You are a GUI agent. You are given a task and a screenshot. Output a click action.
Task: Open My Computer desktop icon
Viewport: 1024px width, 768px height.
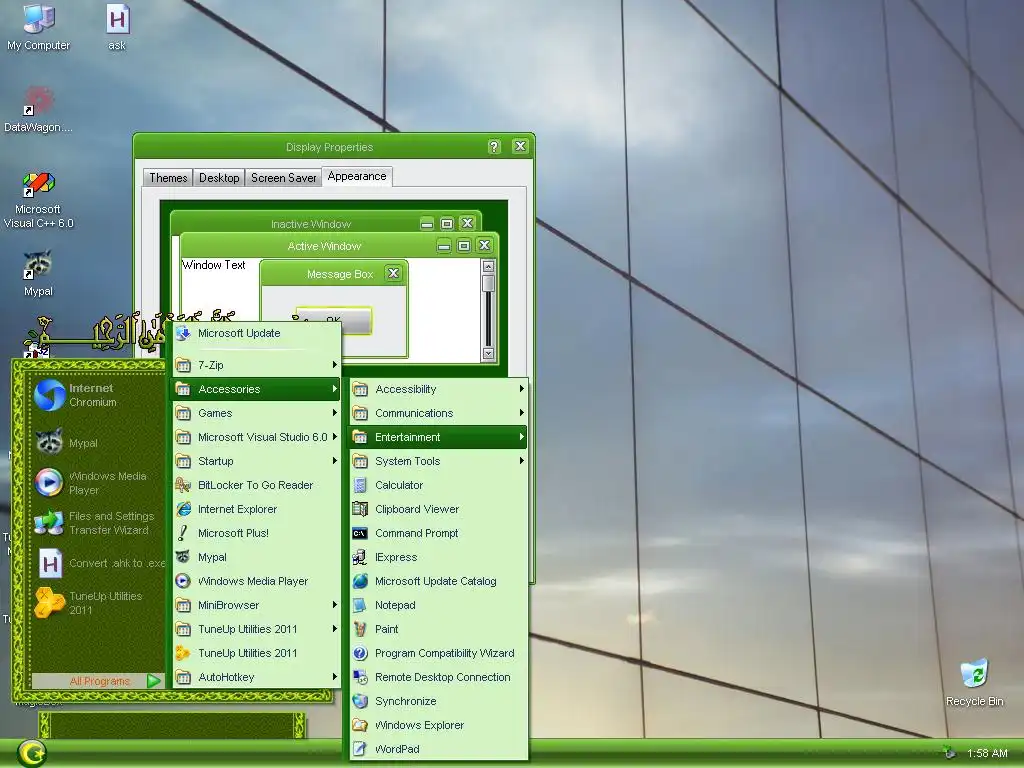(x=38, y=27)
